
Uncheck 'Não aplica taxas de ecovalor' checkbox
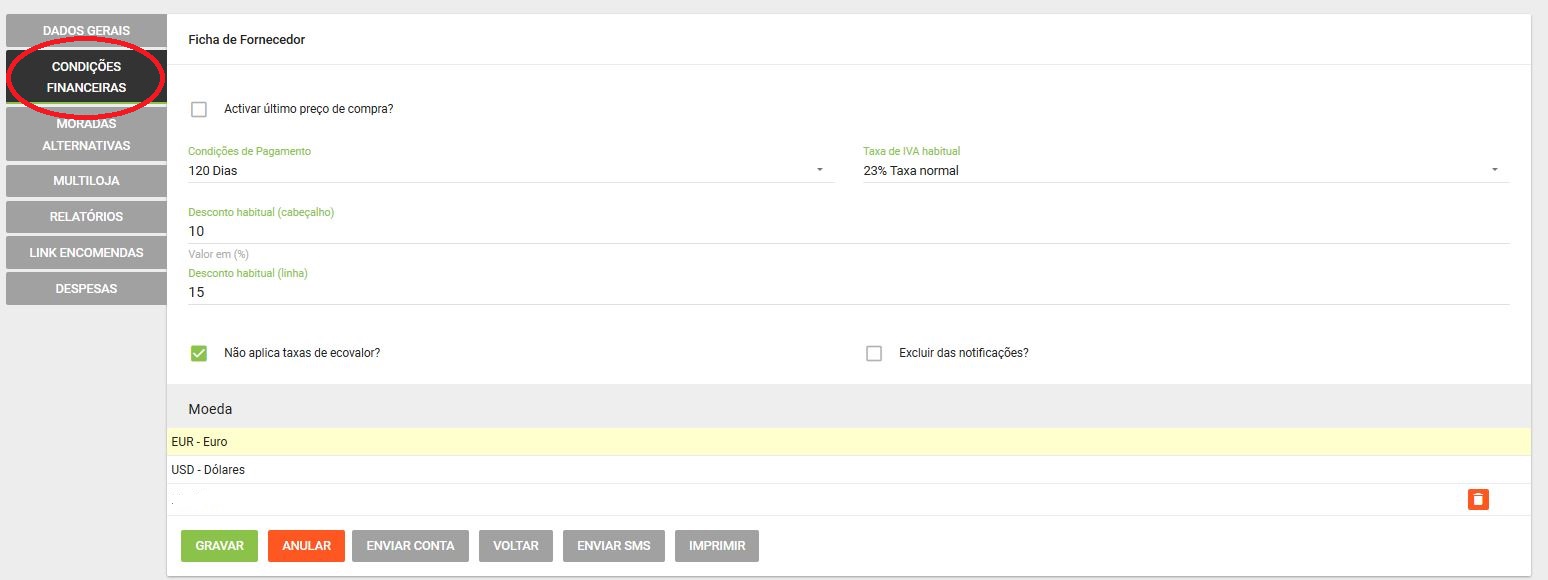pos(199,353)
